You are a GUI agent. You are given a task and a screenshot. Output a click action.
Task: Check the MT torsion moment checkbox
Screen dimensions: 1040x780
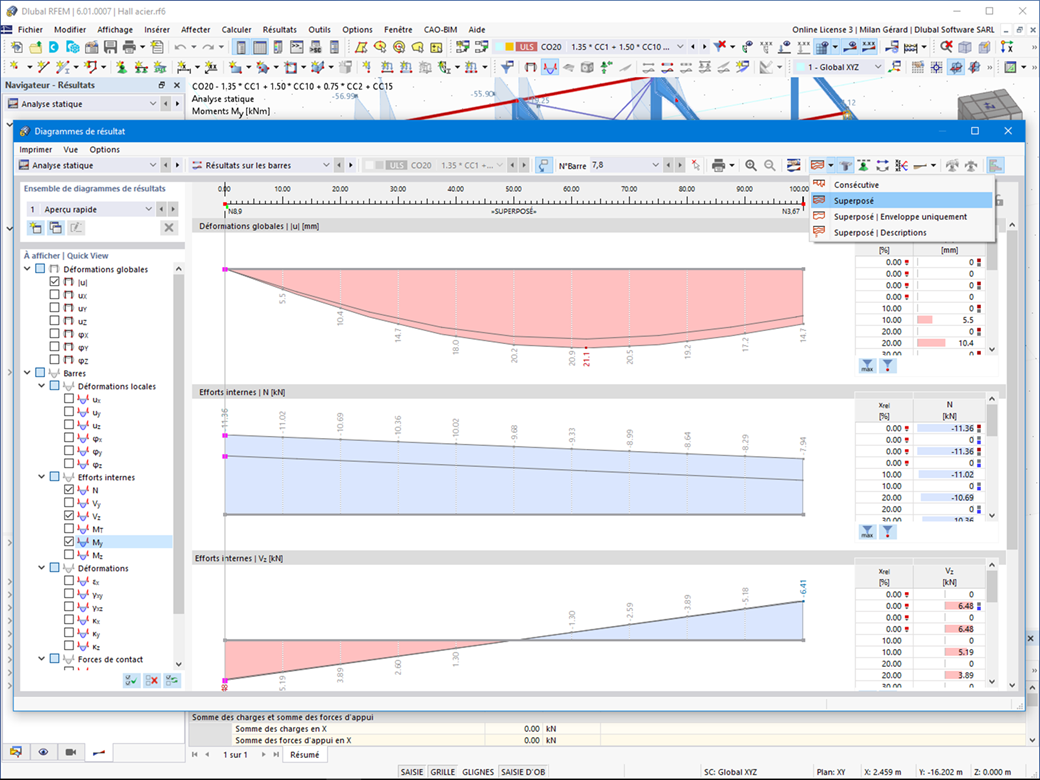pos(69,529)
